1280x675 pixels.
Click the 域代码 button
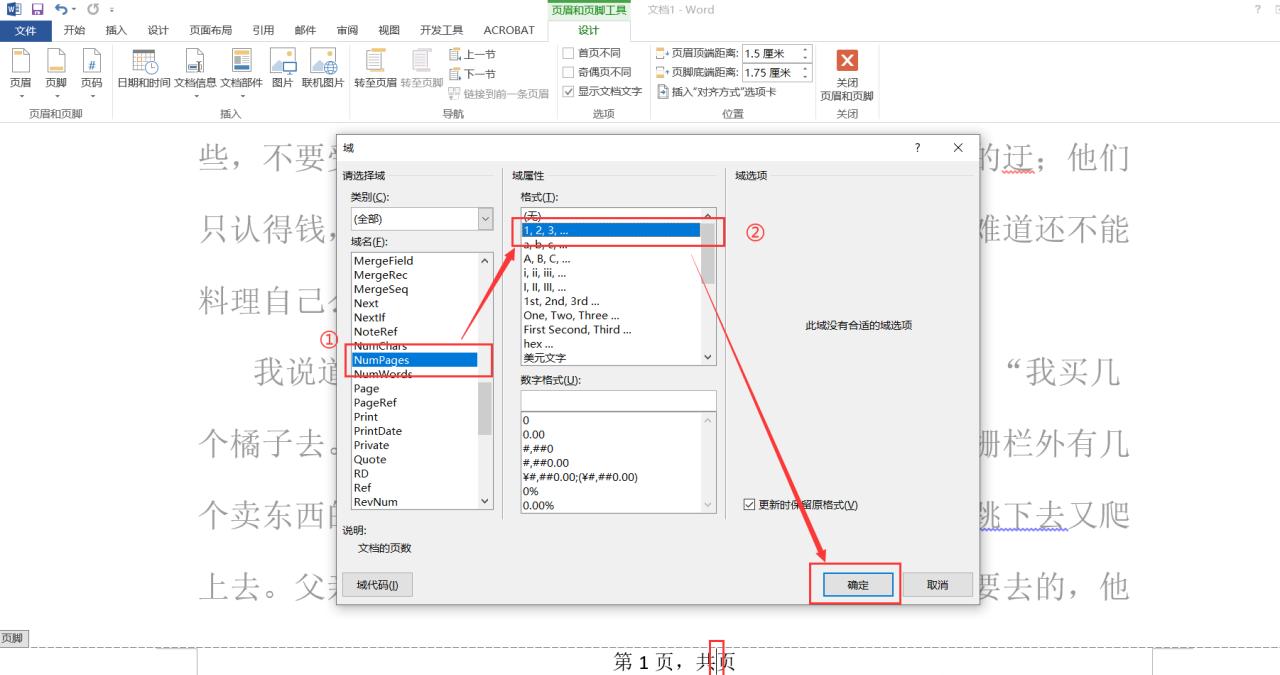tap(377, 585)
